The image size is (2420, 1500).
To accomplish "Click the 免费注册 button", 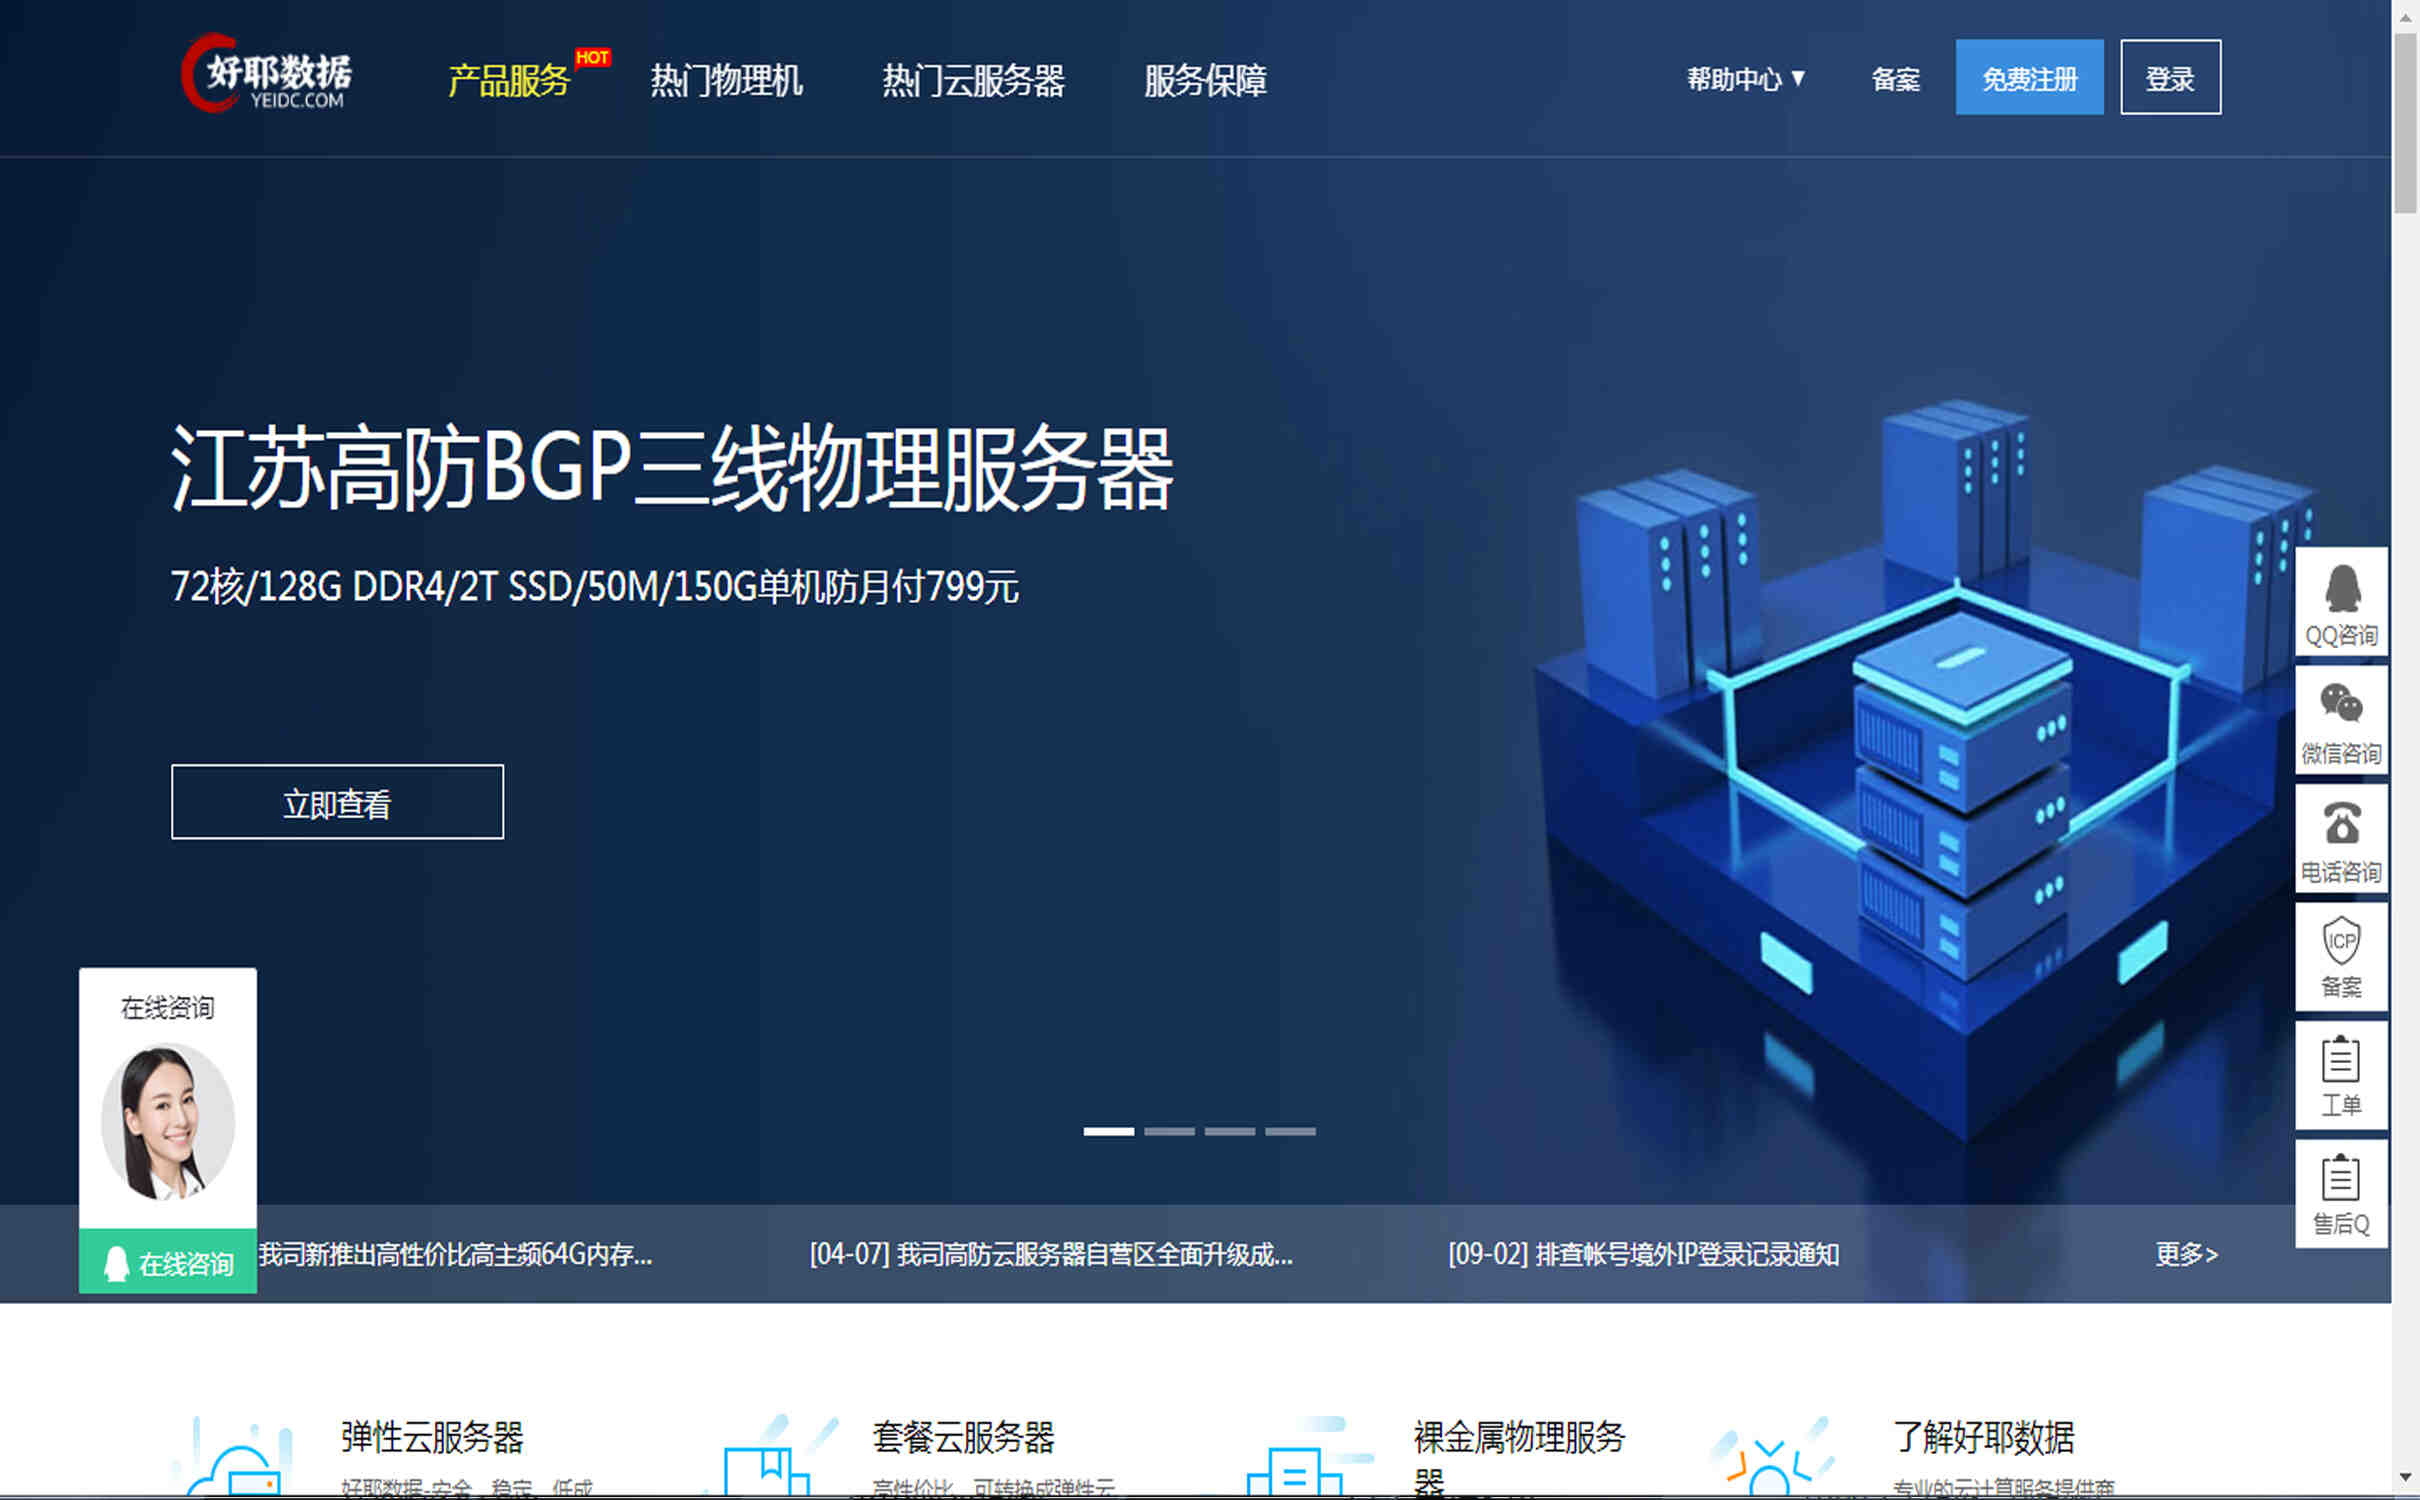I will click(x=2029, y=78).
